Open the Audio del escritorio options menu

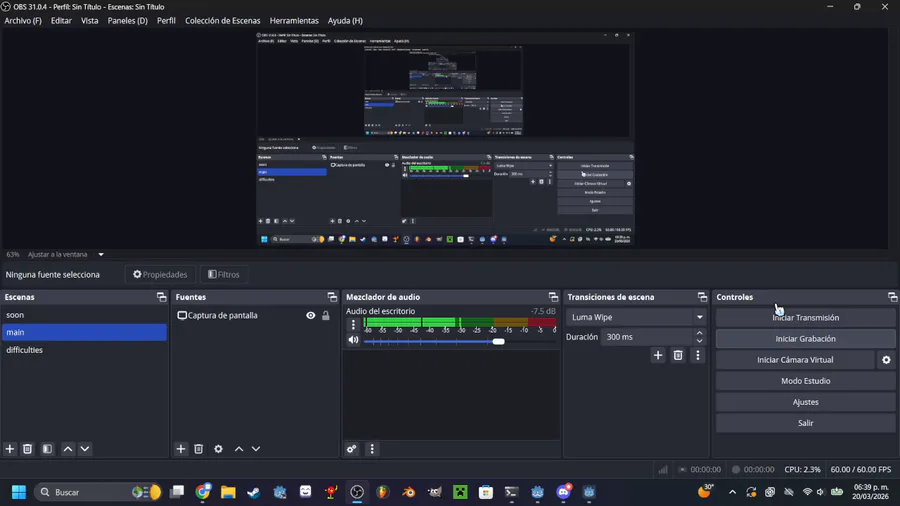tap(353, 325)
